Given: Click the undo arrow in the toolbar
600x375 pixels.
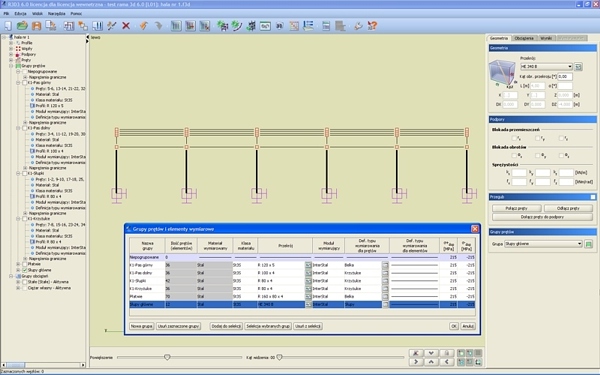Looking at the screenshot, I should point(143,26).
